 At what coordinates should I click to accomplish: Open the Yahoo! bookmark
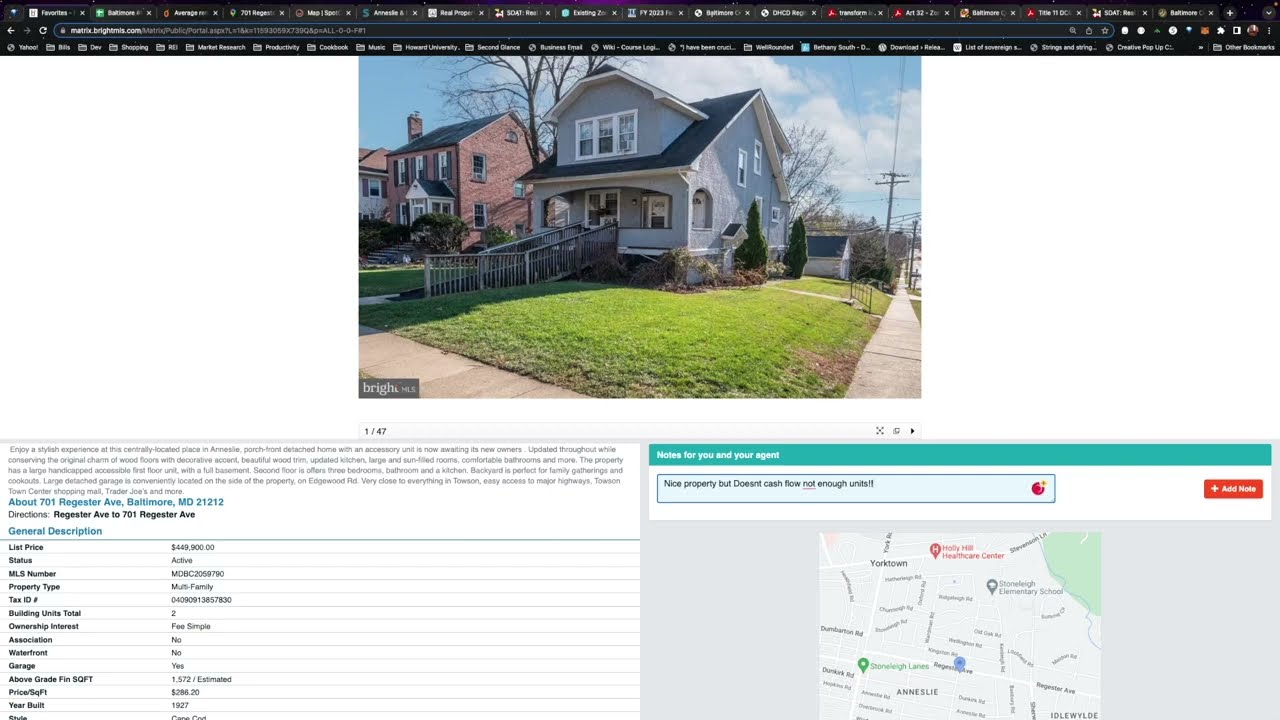pos(22,47)
